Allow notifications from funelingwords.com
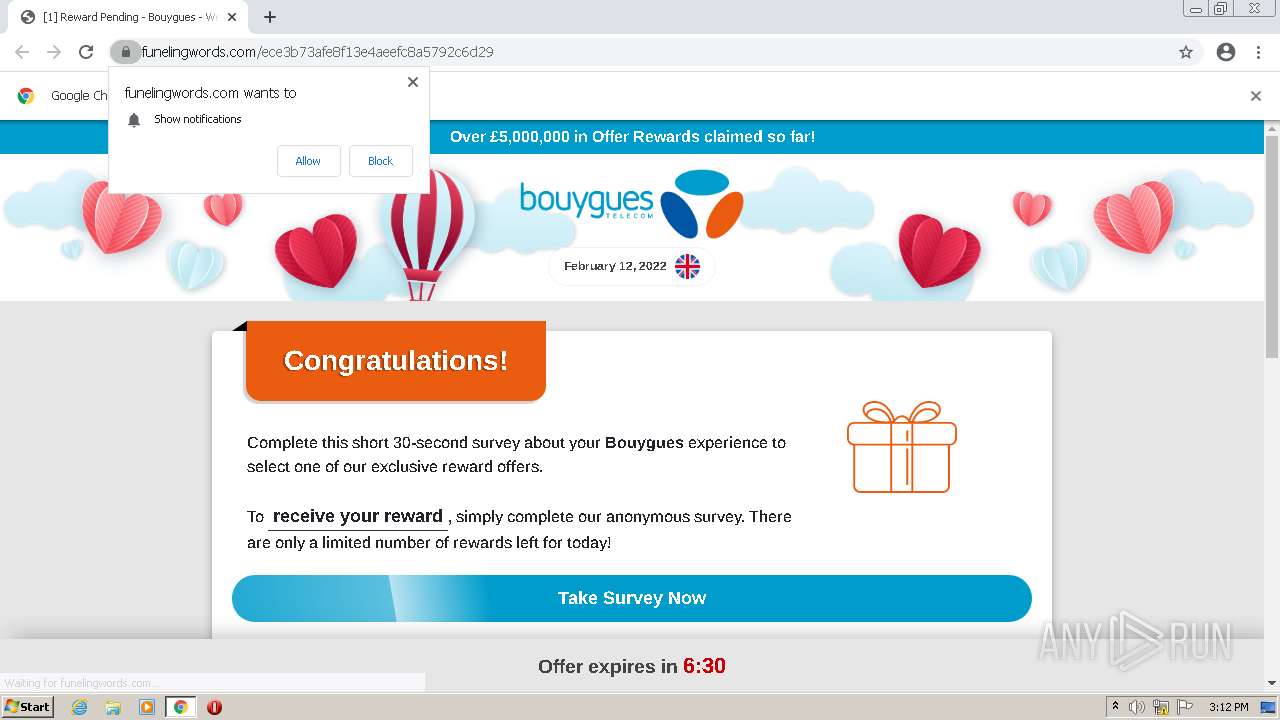 click(x=308, y=161)
